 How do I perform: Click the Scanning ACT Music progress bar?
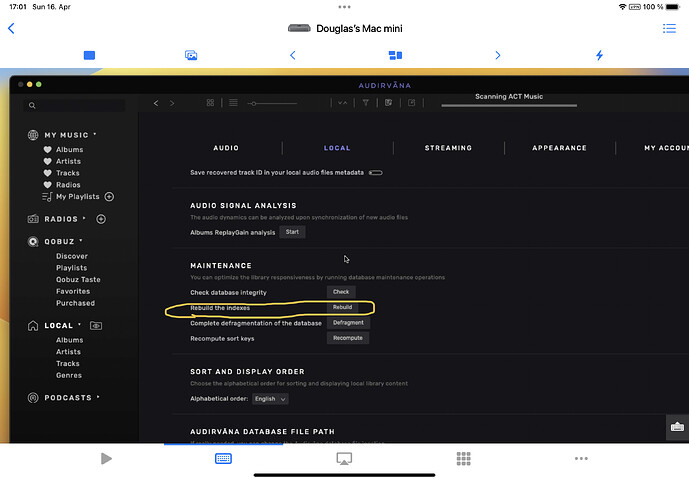pos(509,105)
